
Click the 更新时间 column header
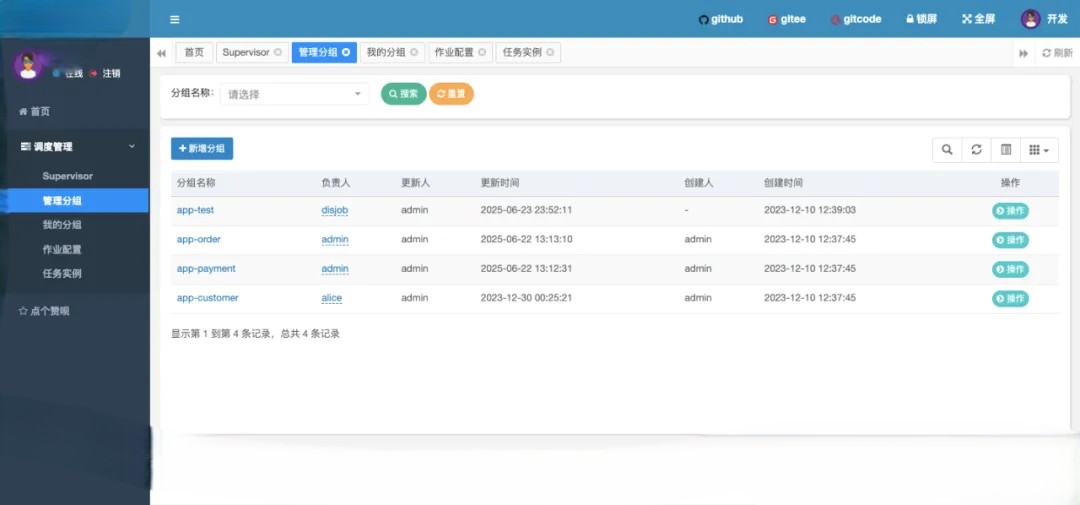pos(500,183)
